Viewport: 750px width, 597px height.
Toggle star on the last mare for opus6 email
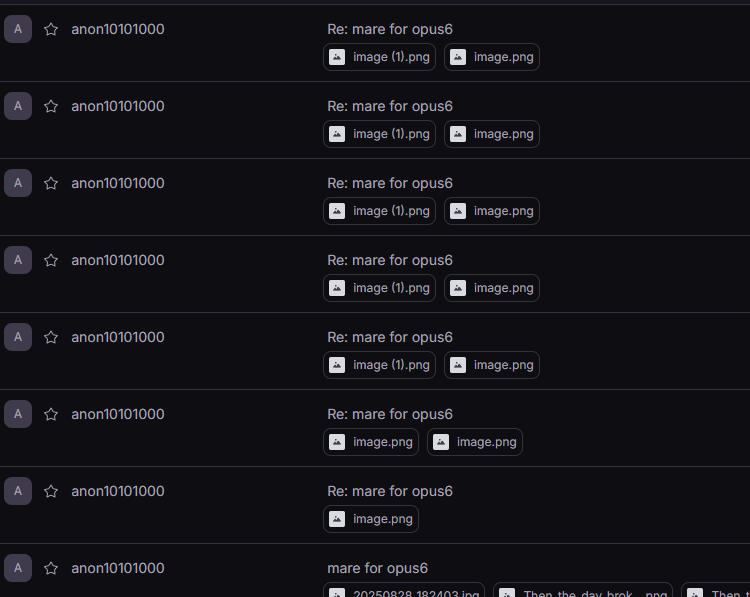coord(51,568)
